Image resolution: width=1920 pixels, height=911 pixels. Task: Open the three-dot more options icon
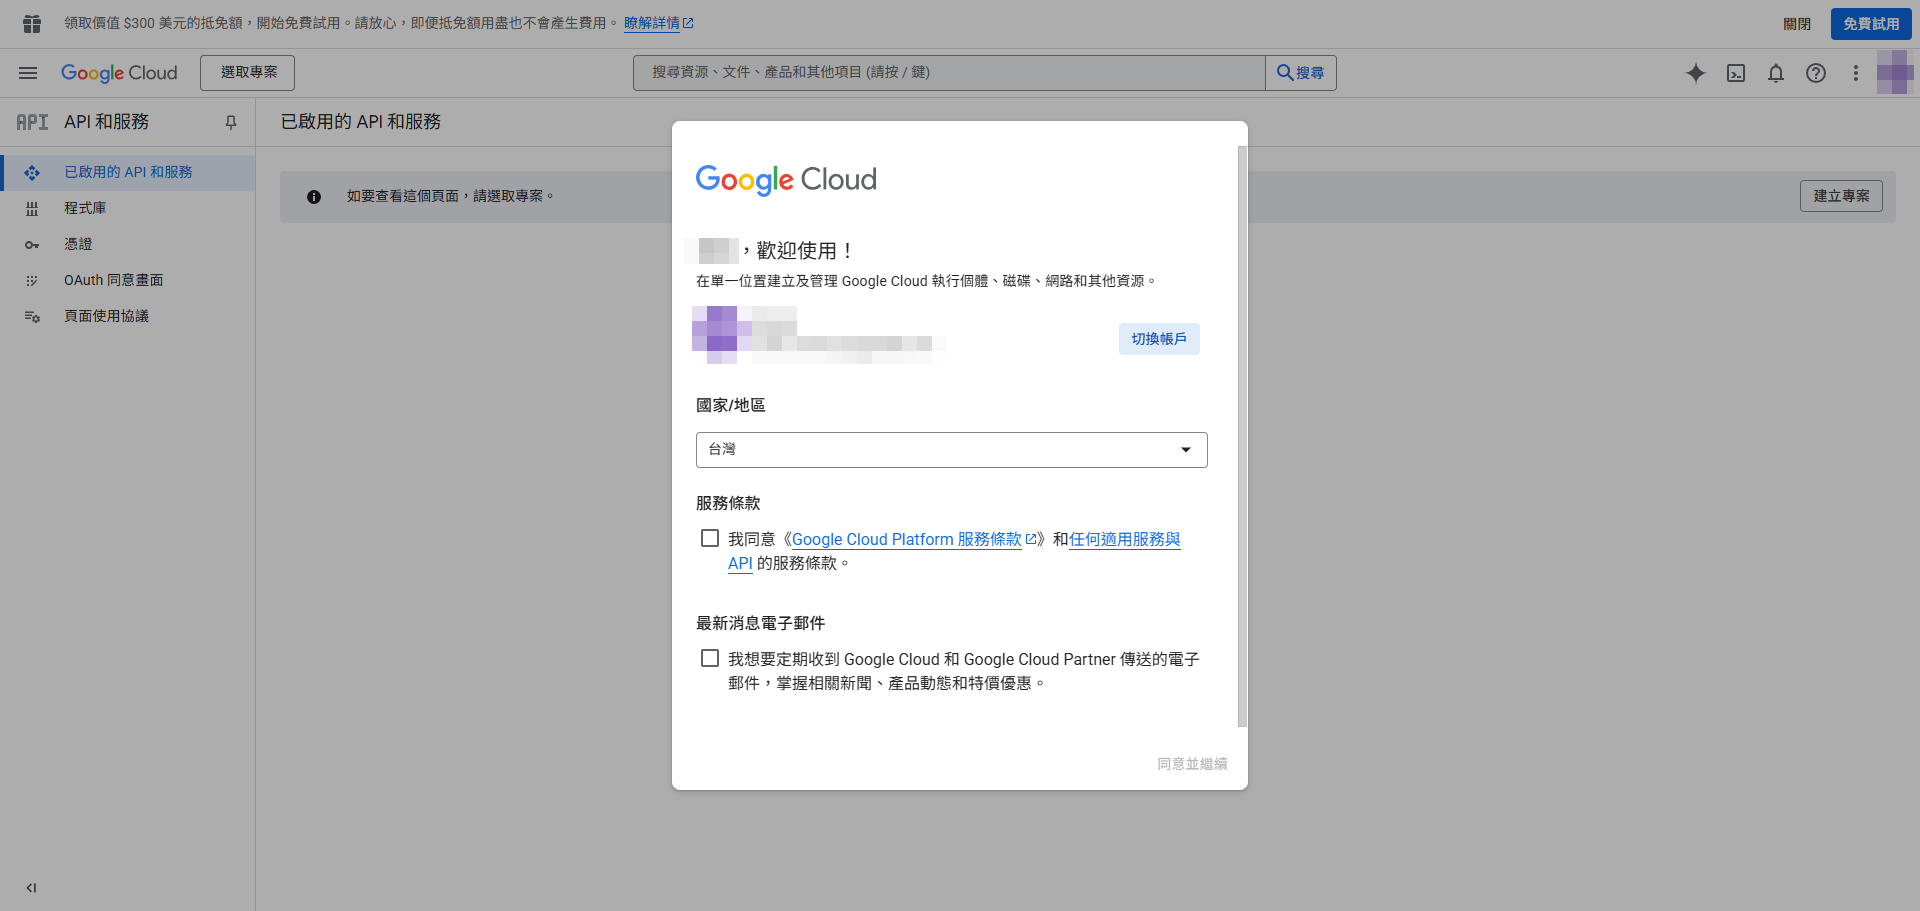[x=1856, y=73]
